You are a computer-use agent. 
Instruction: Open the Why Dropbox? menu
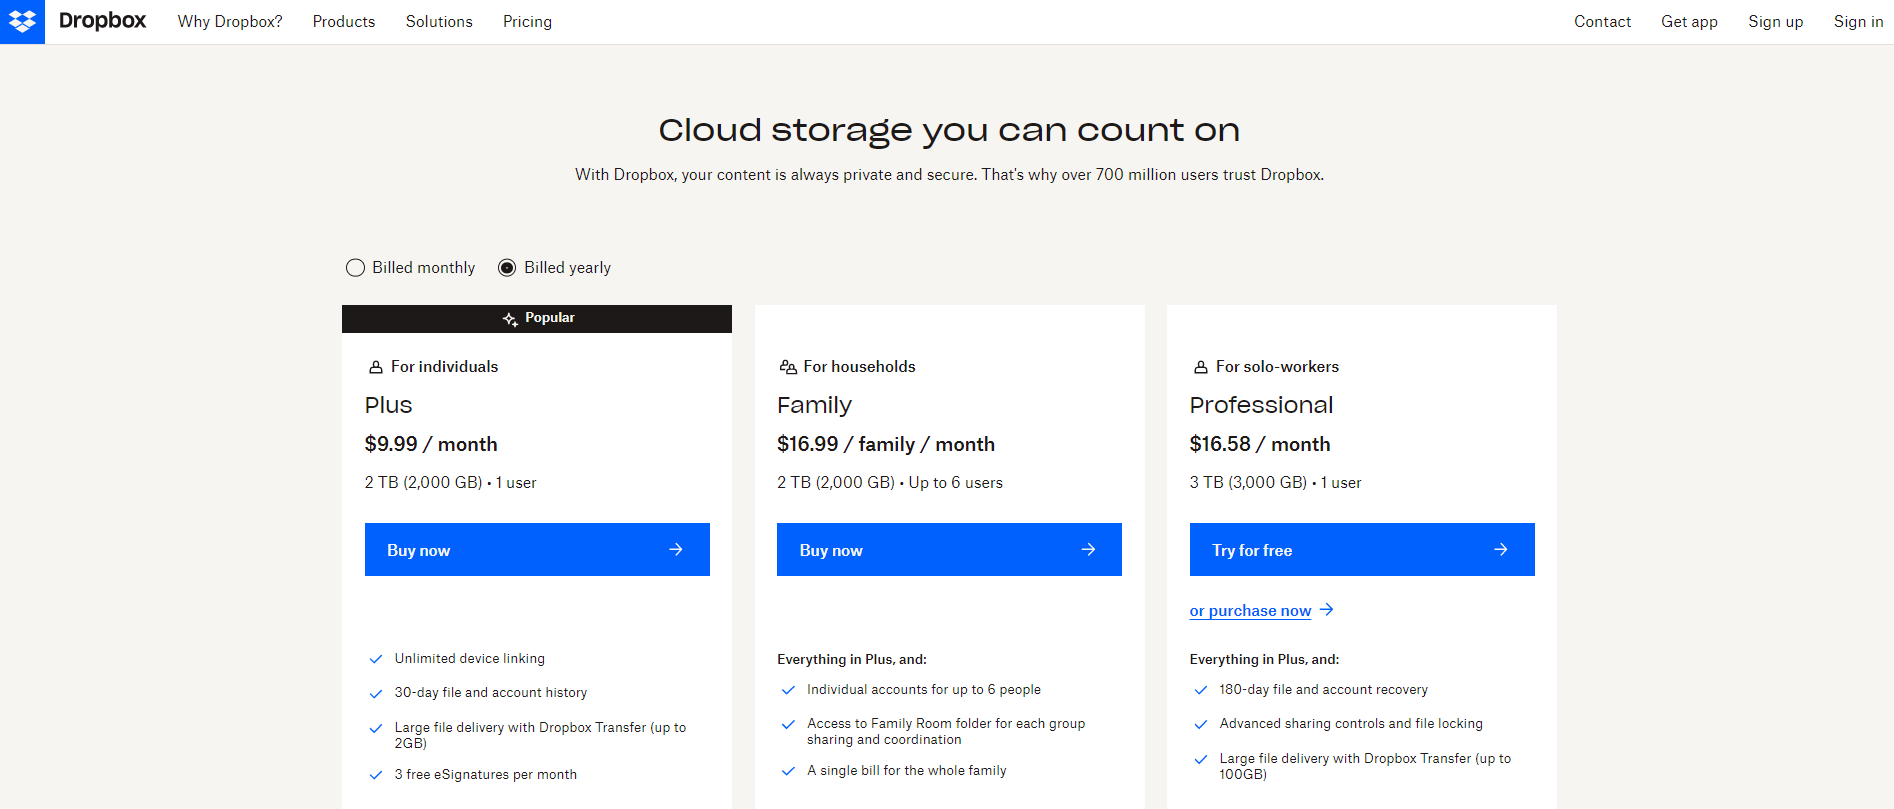click(x=230, y=21)
